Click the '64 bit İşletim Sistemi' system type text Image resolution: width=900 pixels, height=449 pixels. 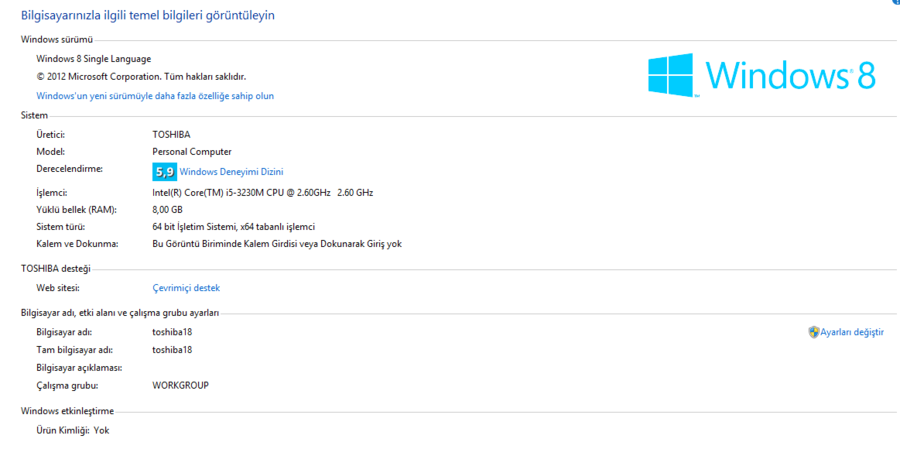tap(233, 227)
